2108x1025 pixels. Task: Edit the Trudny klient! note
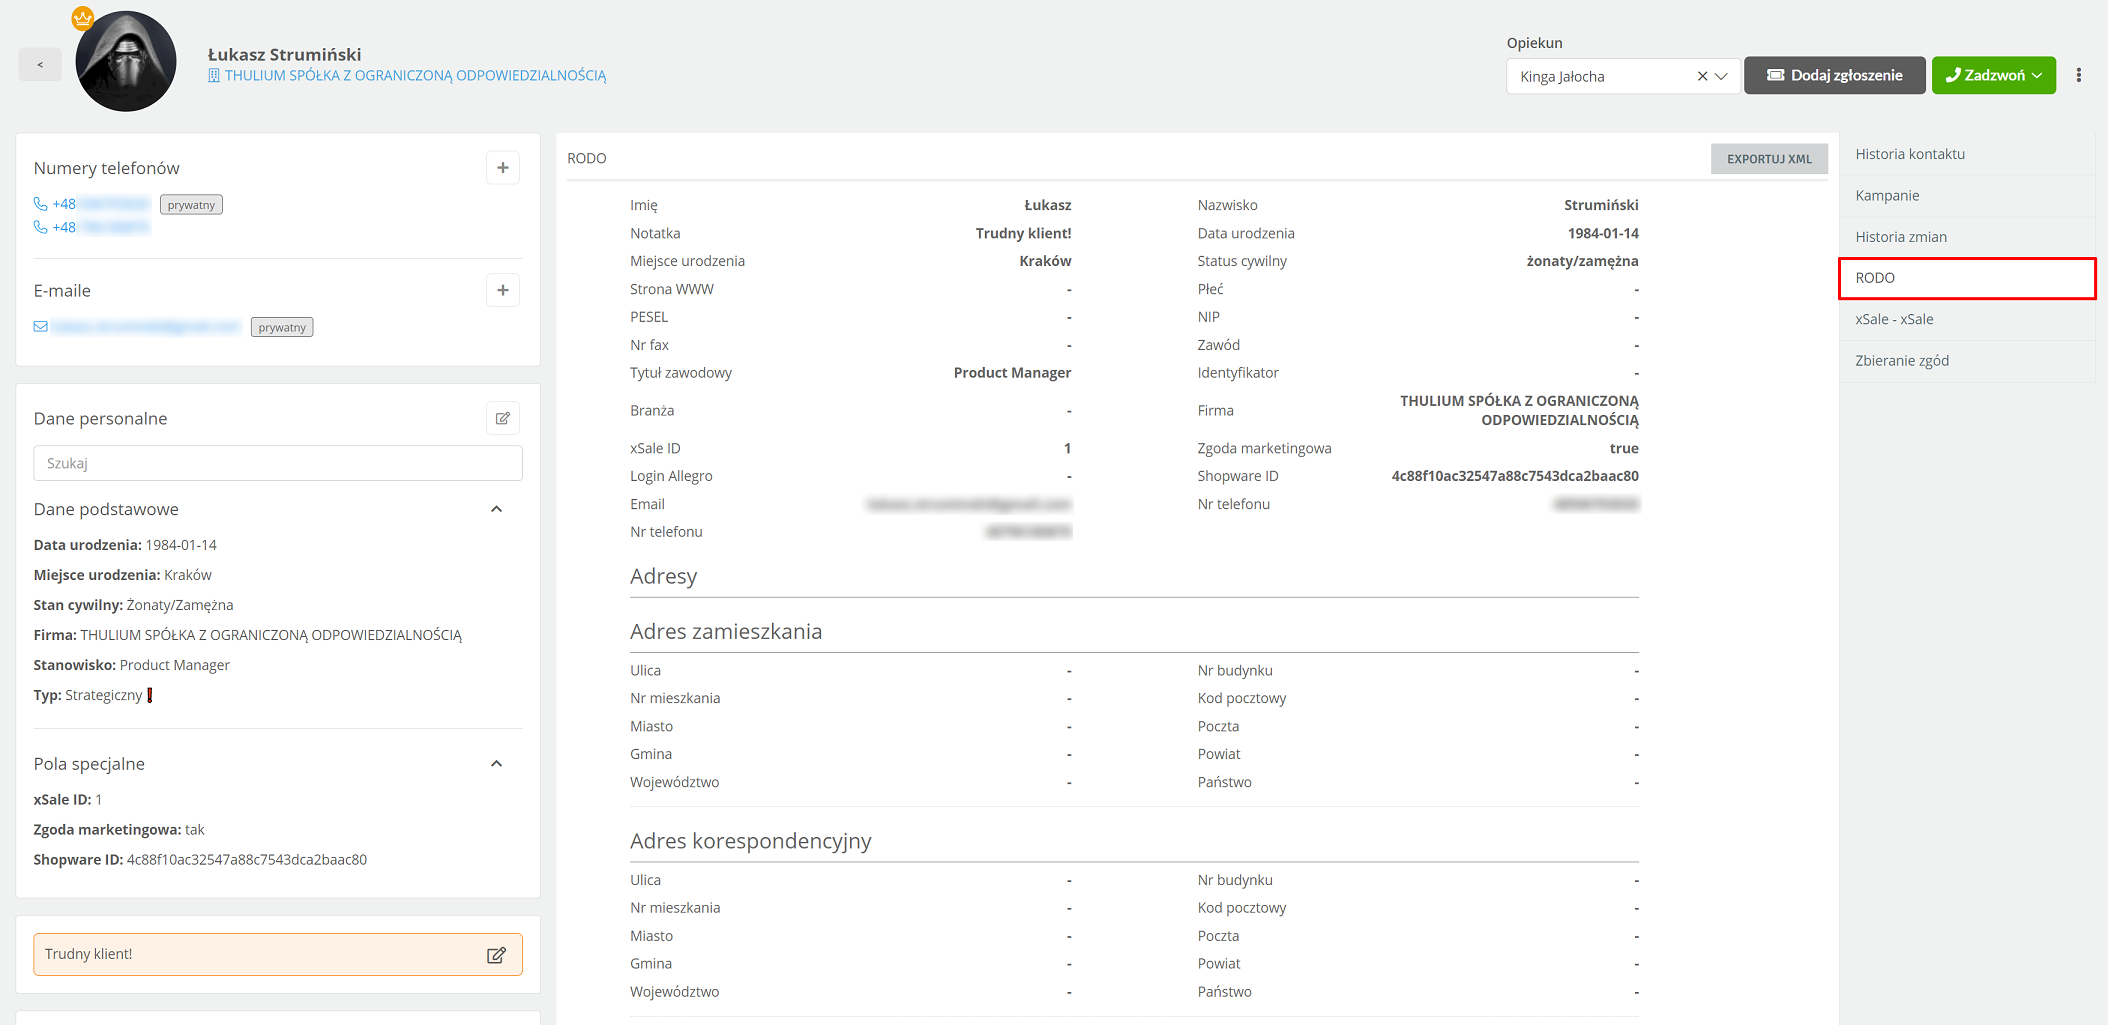click(x=496, y=955)
